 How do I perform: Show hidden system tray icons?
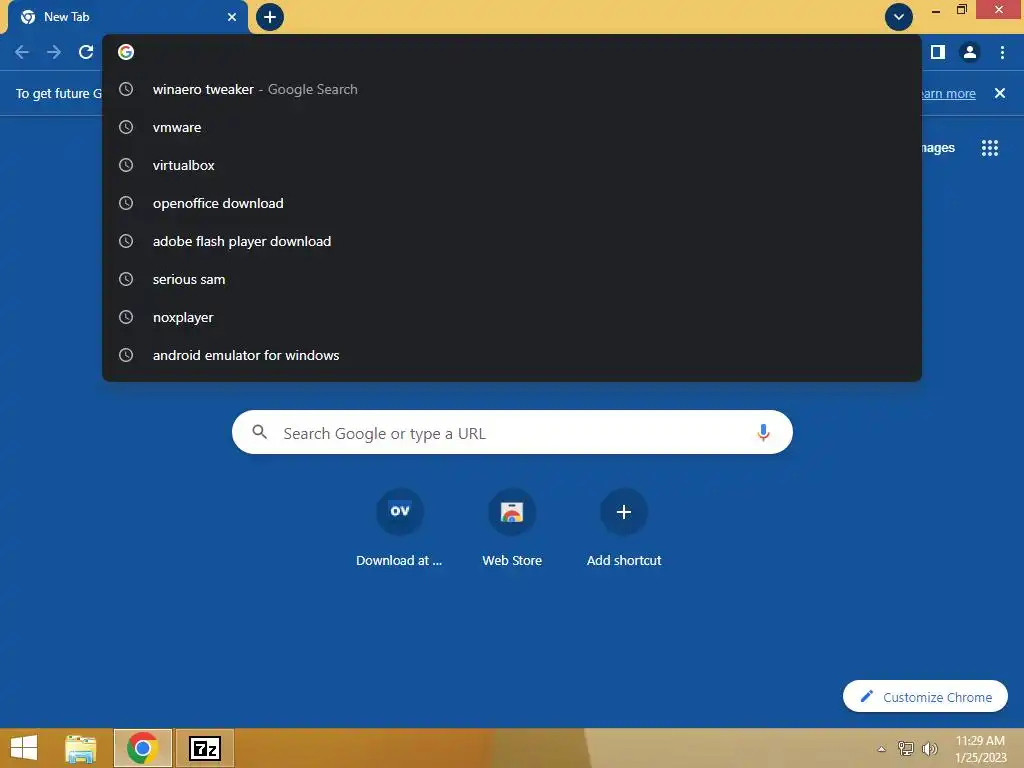tap(882, 749)
